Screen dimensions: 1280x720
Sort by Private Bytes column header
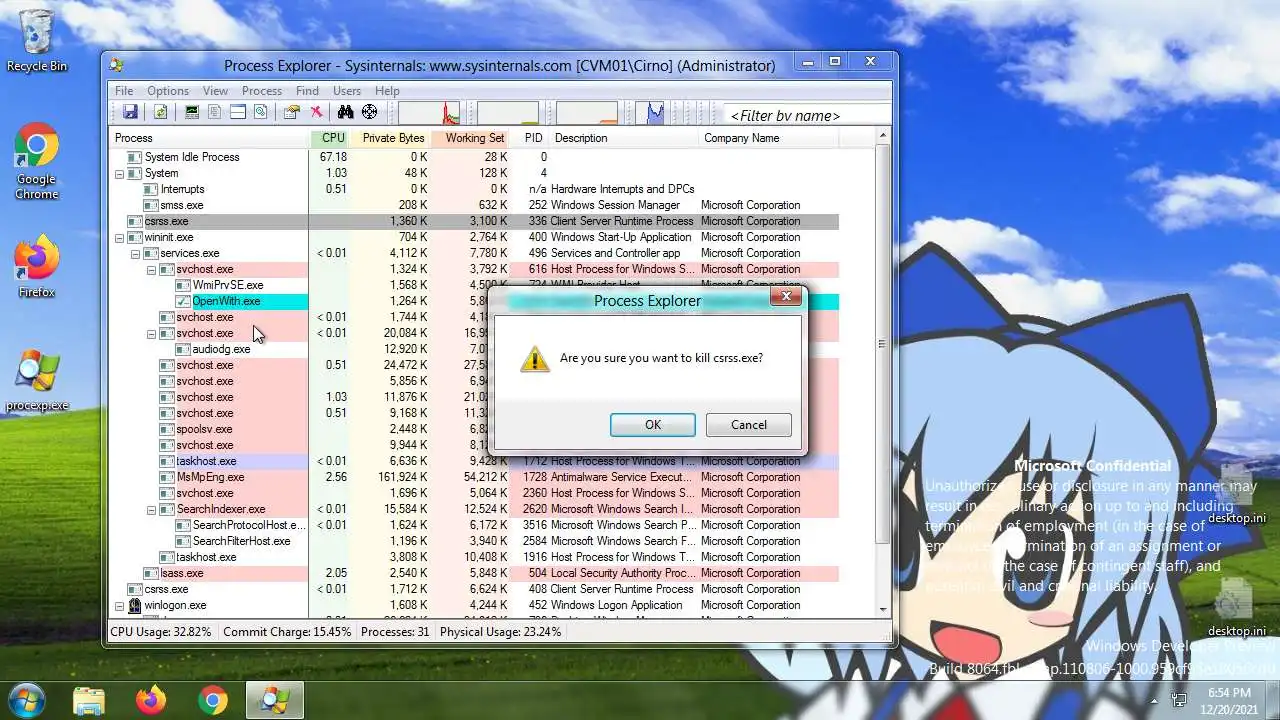tap(391, 138)
